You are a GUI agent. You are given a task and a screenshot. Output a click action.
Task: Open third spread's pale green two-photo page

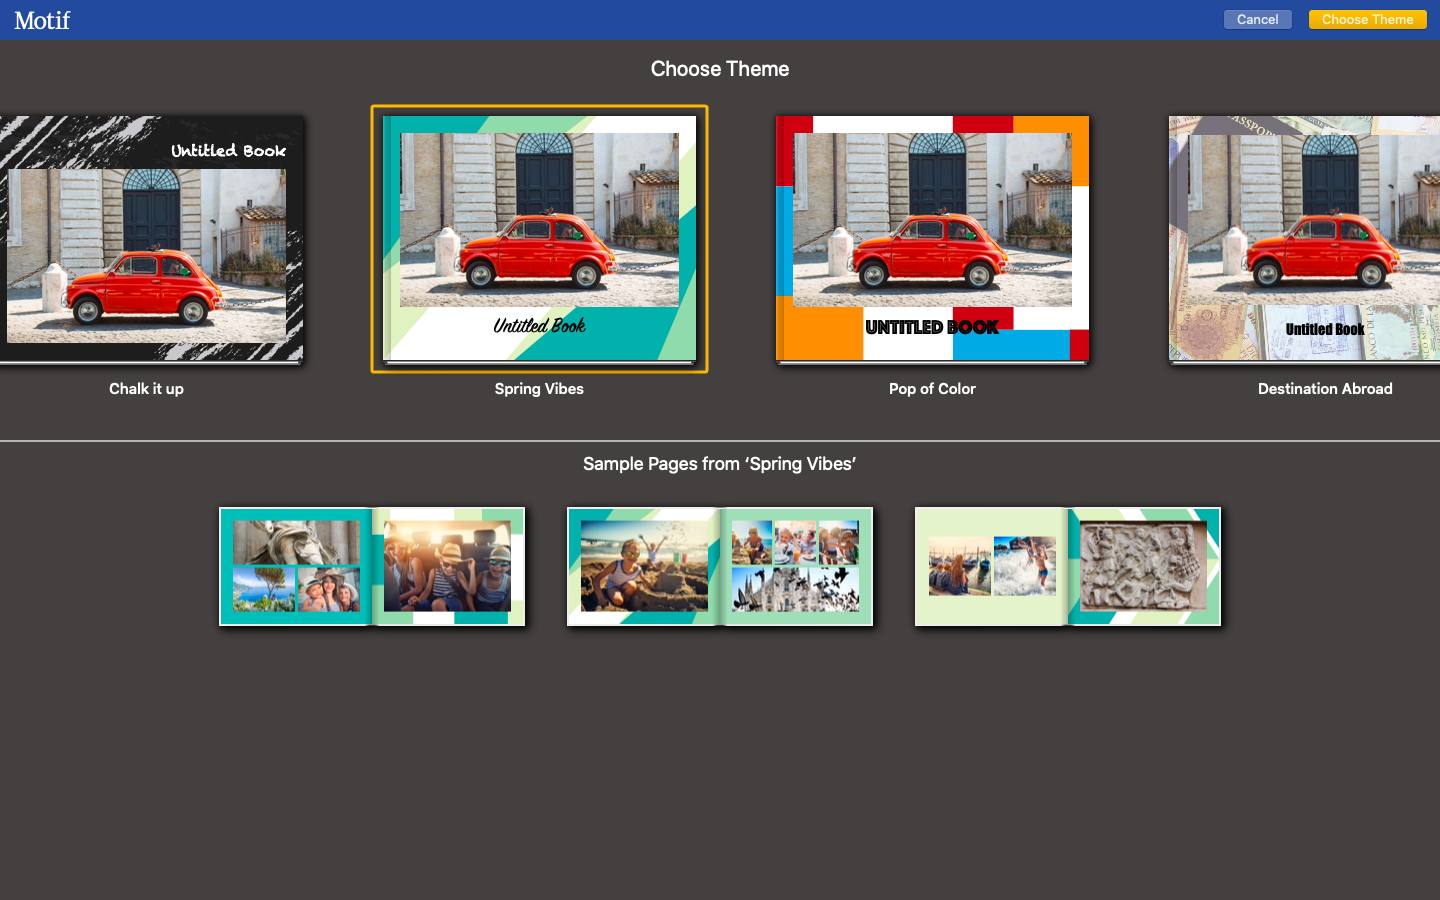pyautogui.click(x=991, y=566)
